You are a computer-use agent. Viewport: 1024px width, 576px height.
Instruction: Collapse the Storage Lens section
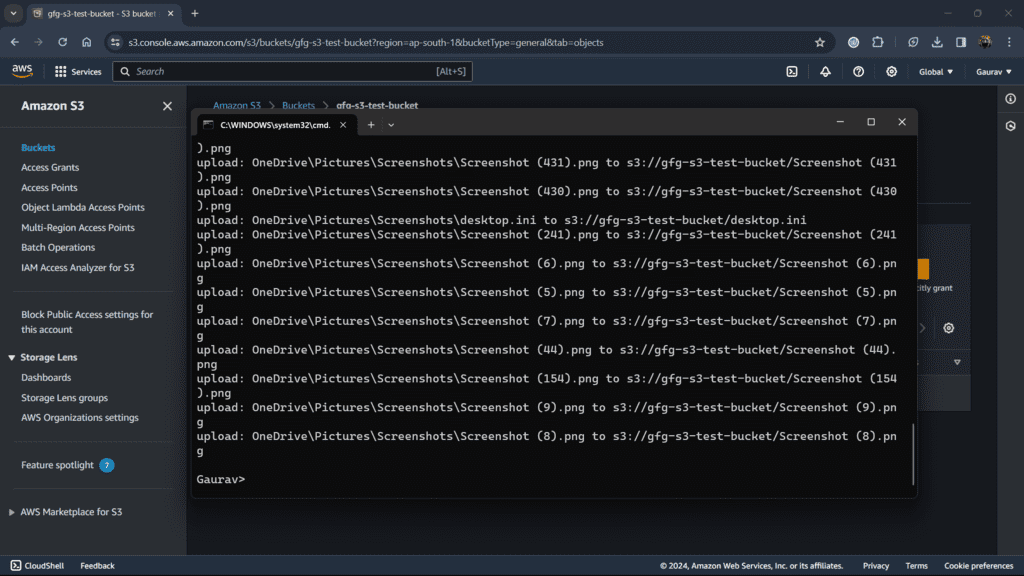click(x=11, y=357)
